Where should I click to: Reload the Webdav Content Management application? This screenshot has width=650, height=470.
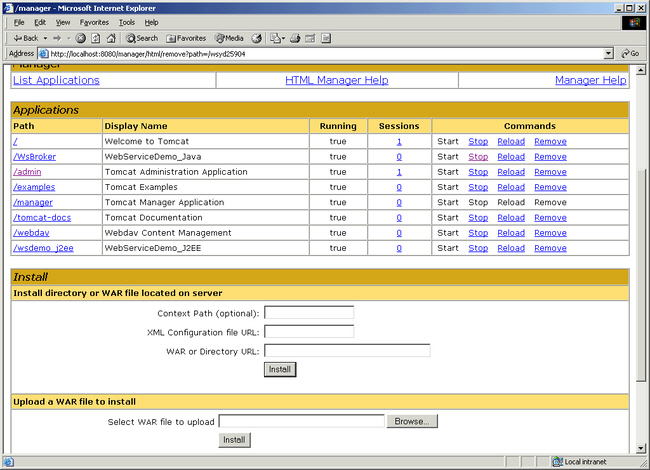click(x=511, y=233)
